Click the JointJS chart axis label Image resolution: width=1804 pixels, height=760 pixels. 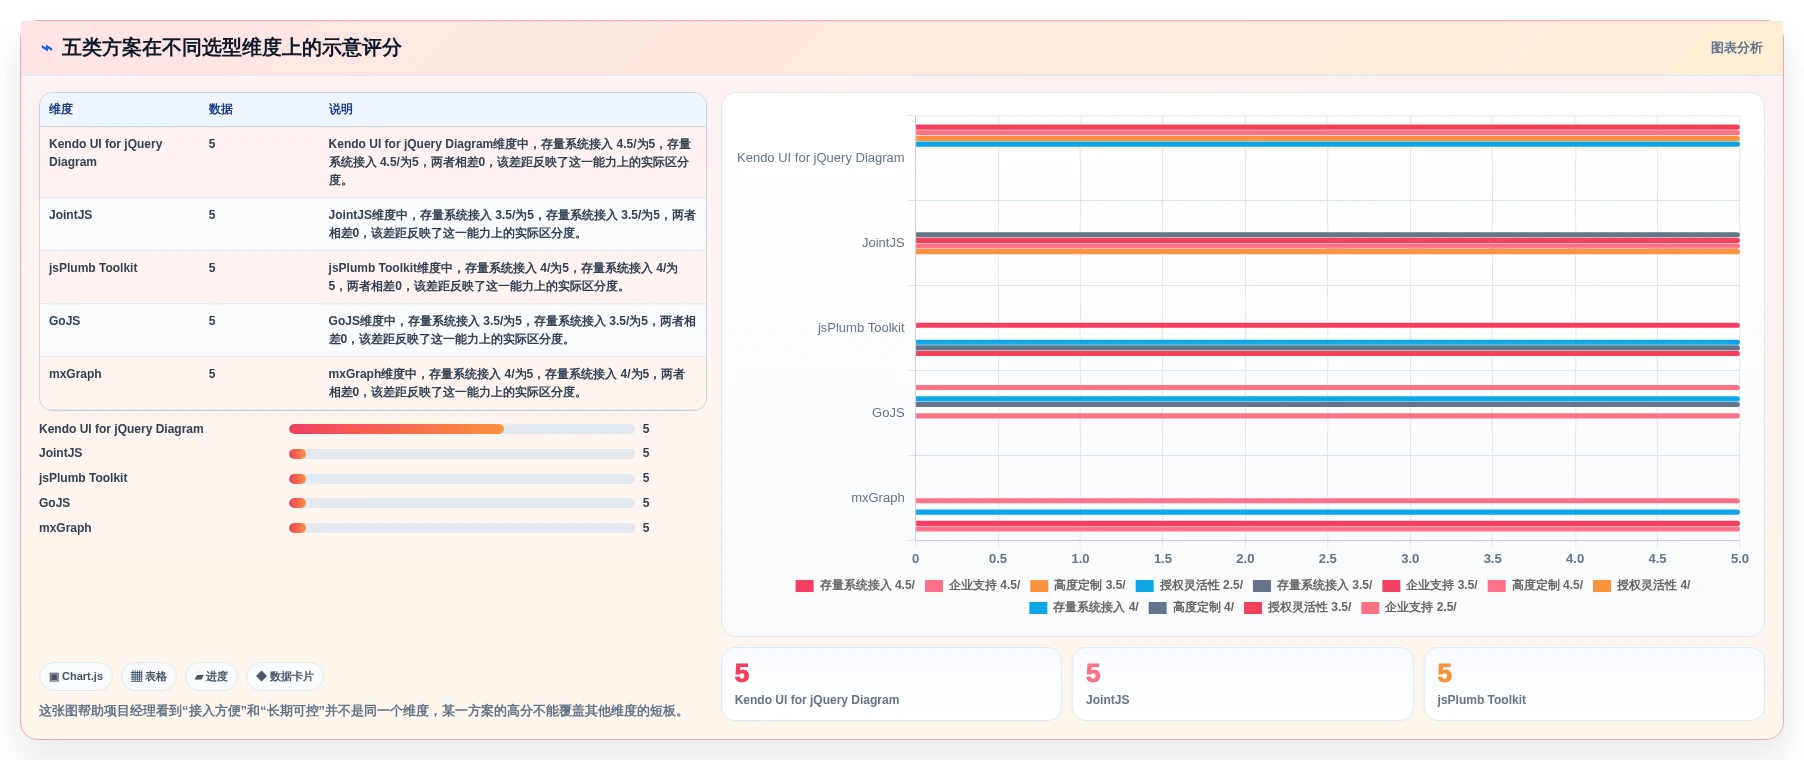click(x=883, y=243)
